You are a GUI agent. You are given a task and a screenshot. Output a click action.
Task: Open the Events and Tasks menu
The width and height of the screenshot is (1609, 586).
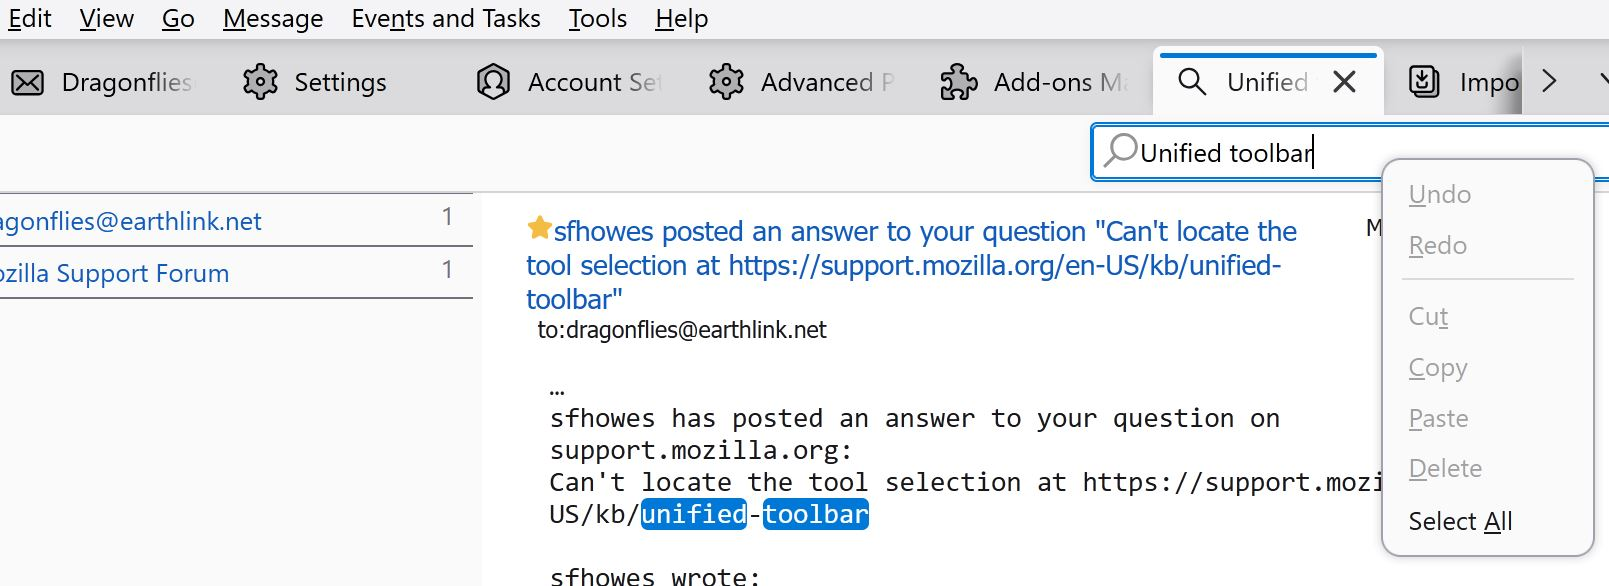click(x=446, y=18)
